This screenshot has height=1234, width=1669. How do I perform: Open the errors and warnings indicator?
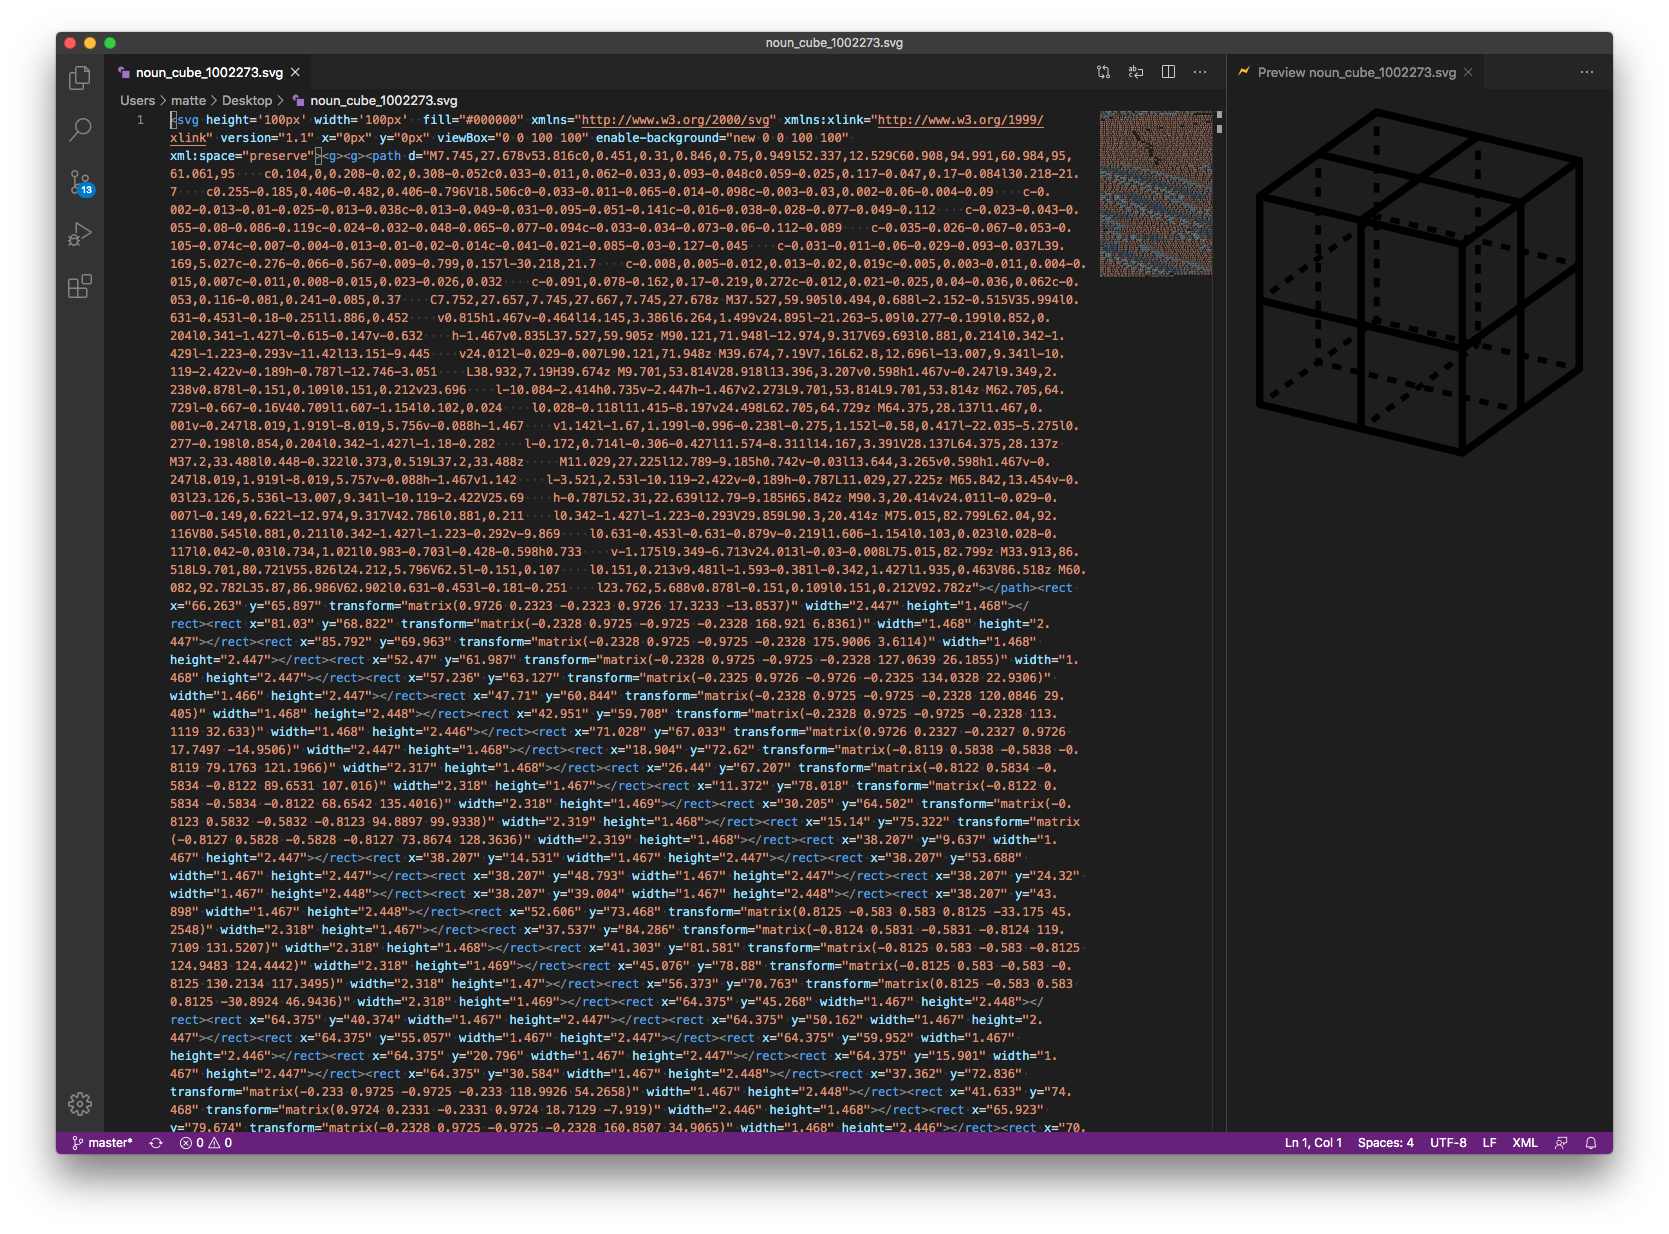coord(206,1143)
